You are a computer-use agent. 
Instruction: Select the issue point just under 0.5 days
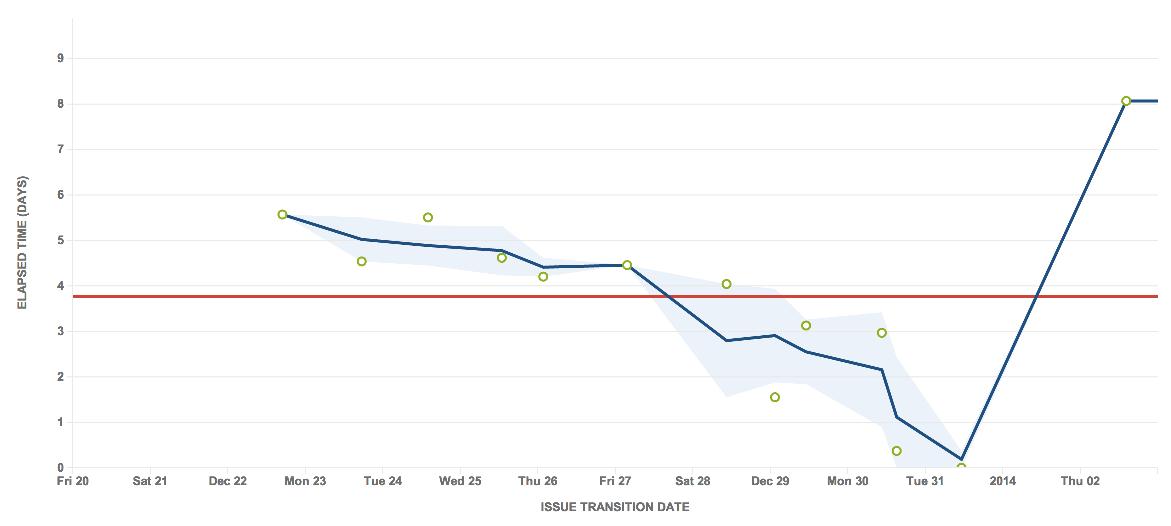click(x=897, y=451)
